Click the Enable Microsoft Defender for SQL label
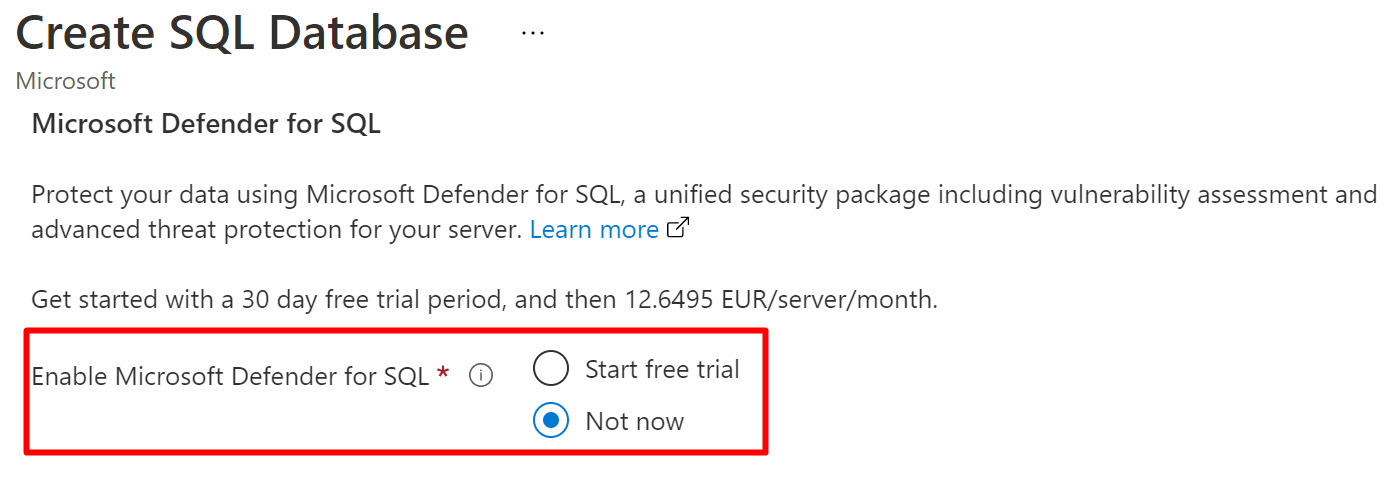This screenshot has height=482, width=1385. coord(230,376)
